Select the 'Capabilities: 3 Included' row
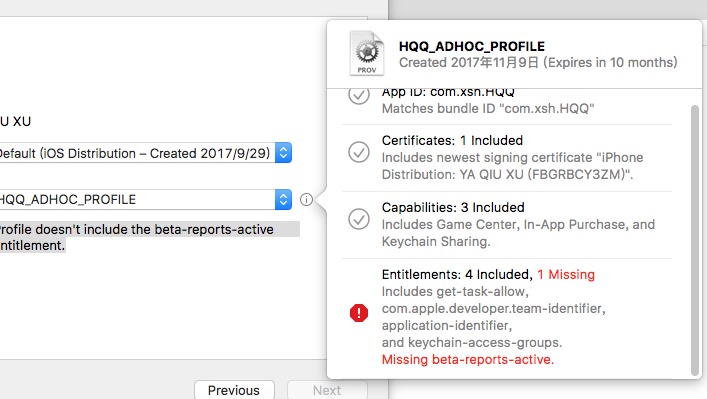This screenshot has width=707, height=399. click(507, 225)
